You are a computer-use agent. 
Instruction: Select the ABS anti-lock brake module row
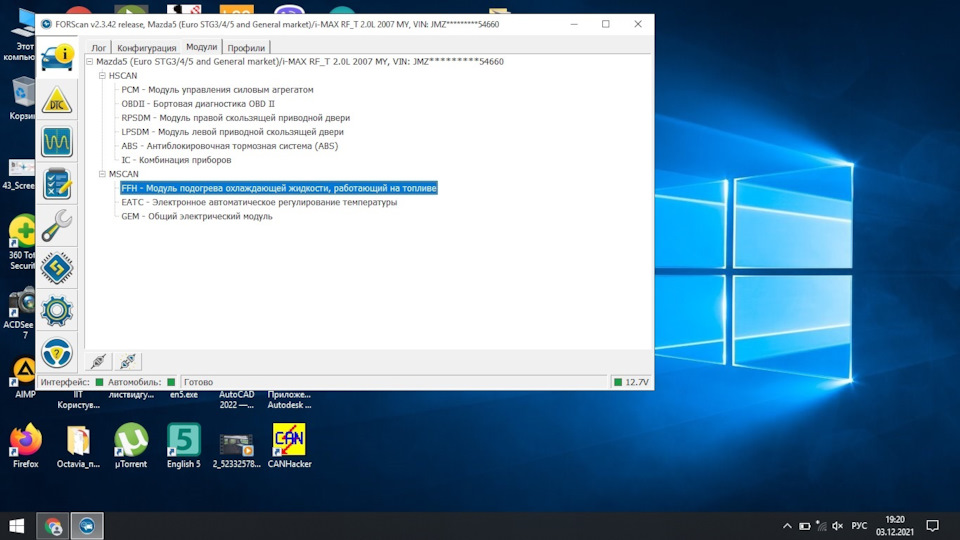[230, 146]
